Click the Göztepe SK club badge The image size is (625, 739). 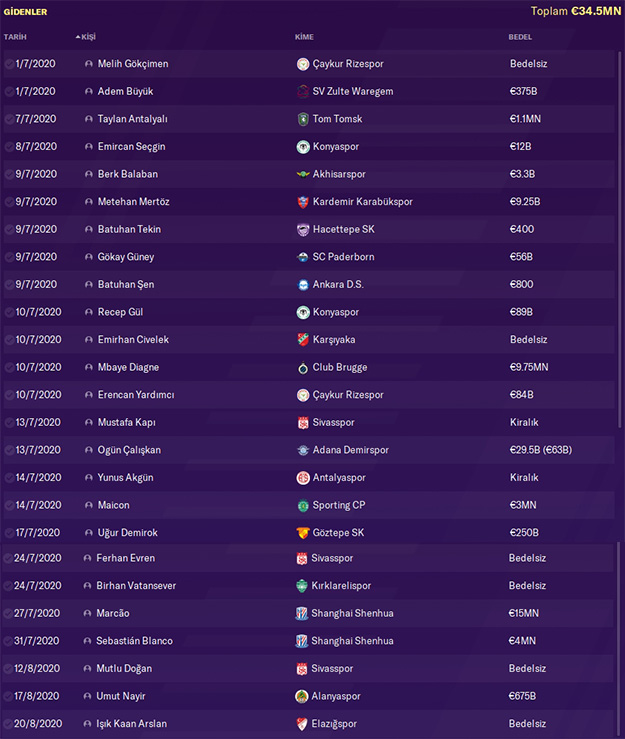coord(303,533)
